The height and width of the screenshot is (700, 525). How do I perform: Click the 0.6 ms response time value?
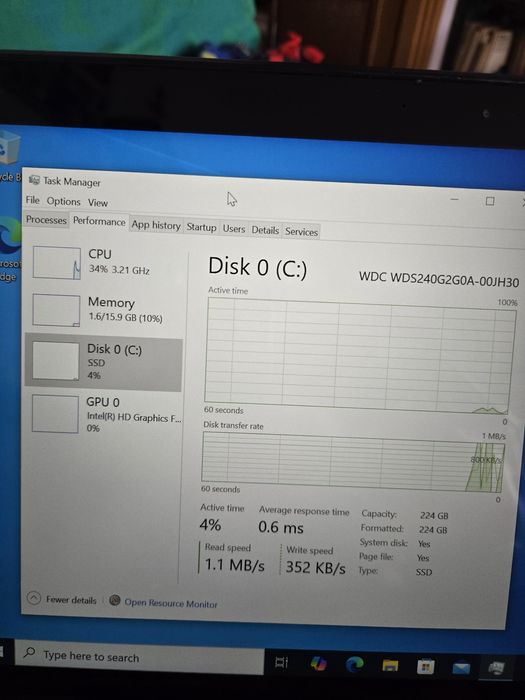click(281, 527)
